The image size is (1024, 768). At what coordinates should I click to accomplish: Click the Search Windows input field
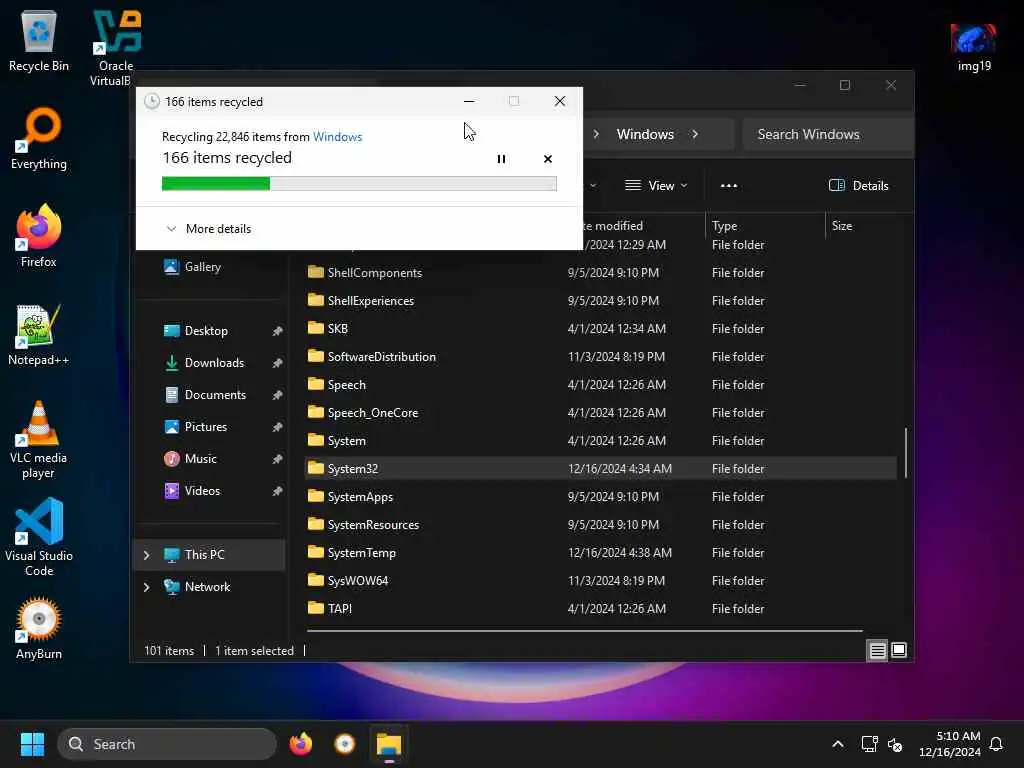pyautogui.click(x=827, y=134)
